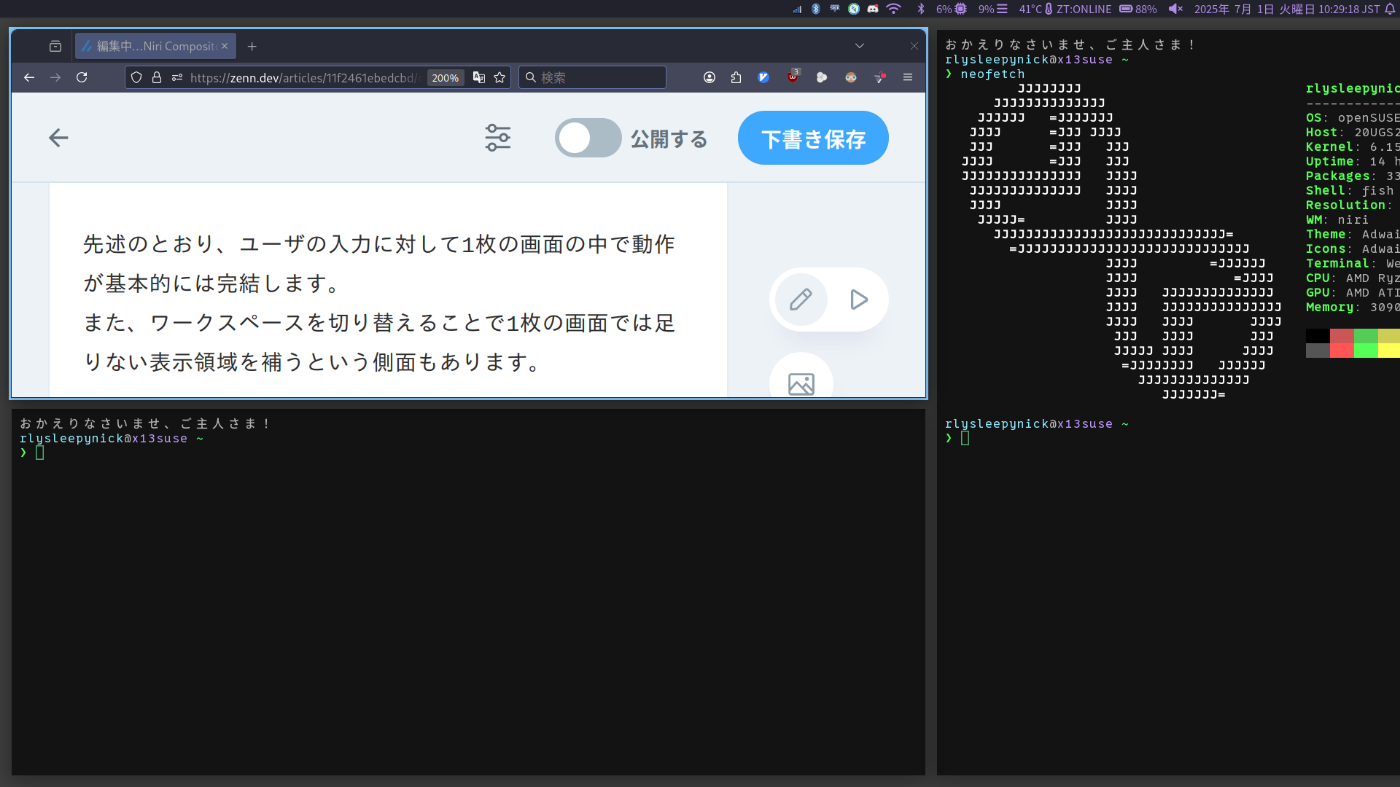Click the translate page icon
The width and height of the screenshot is (1400, 787).
479,77
